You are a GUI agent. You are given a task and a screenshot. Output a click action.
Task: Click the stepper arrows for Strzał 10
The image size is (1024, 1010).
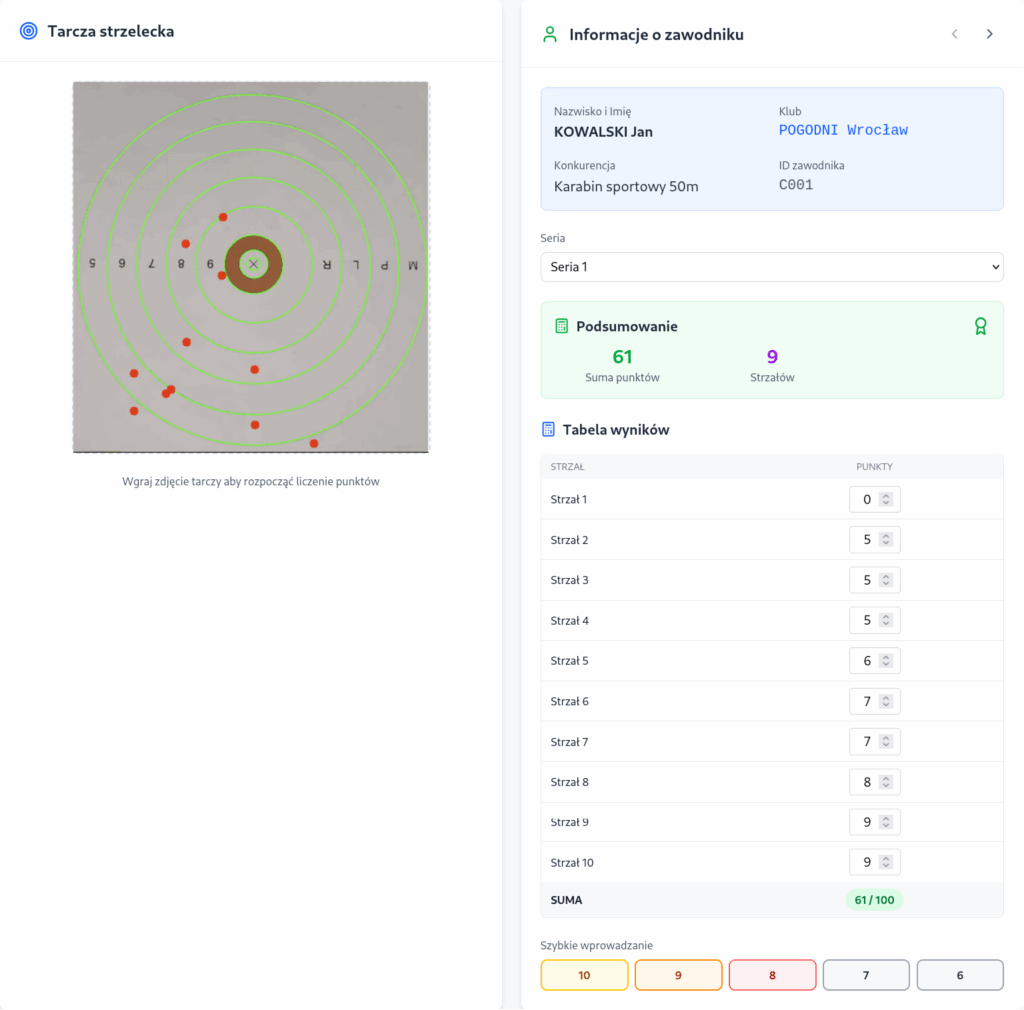(x=885, y=862)
